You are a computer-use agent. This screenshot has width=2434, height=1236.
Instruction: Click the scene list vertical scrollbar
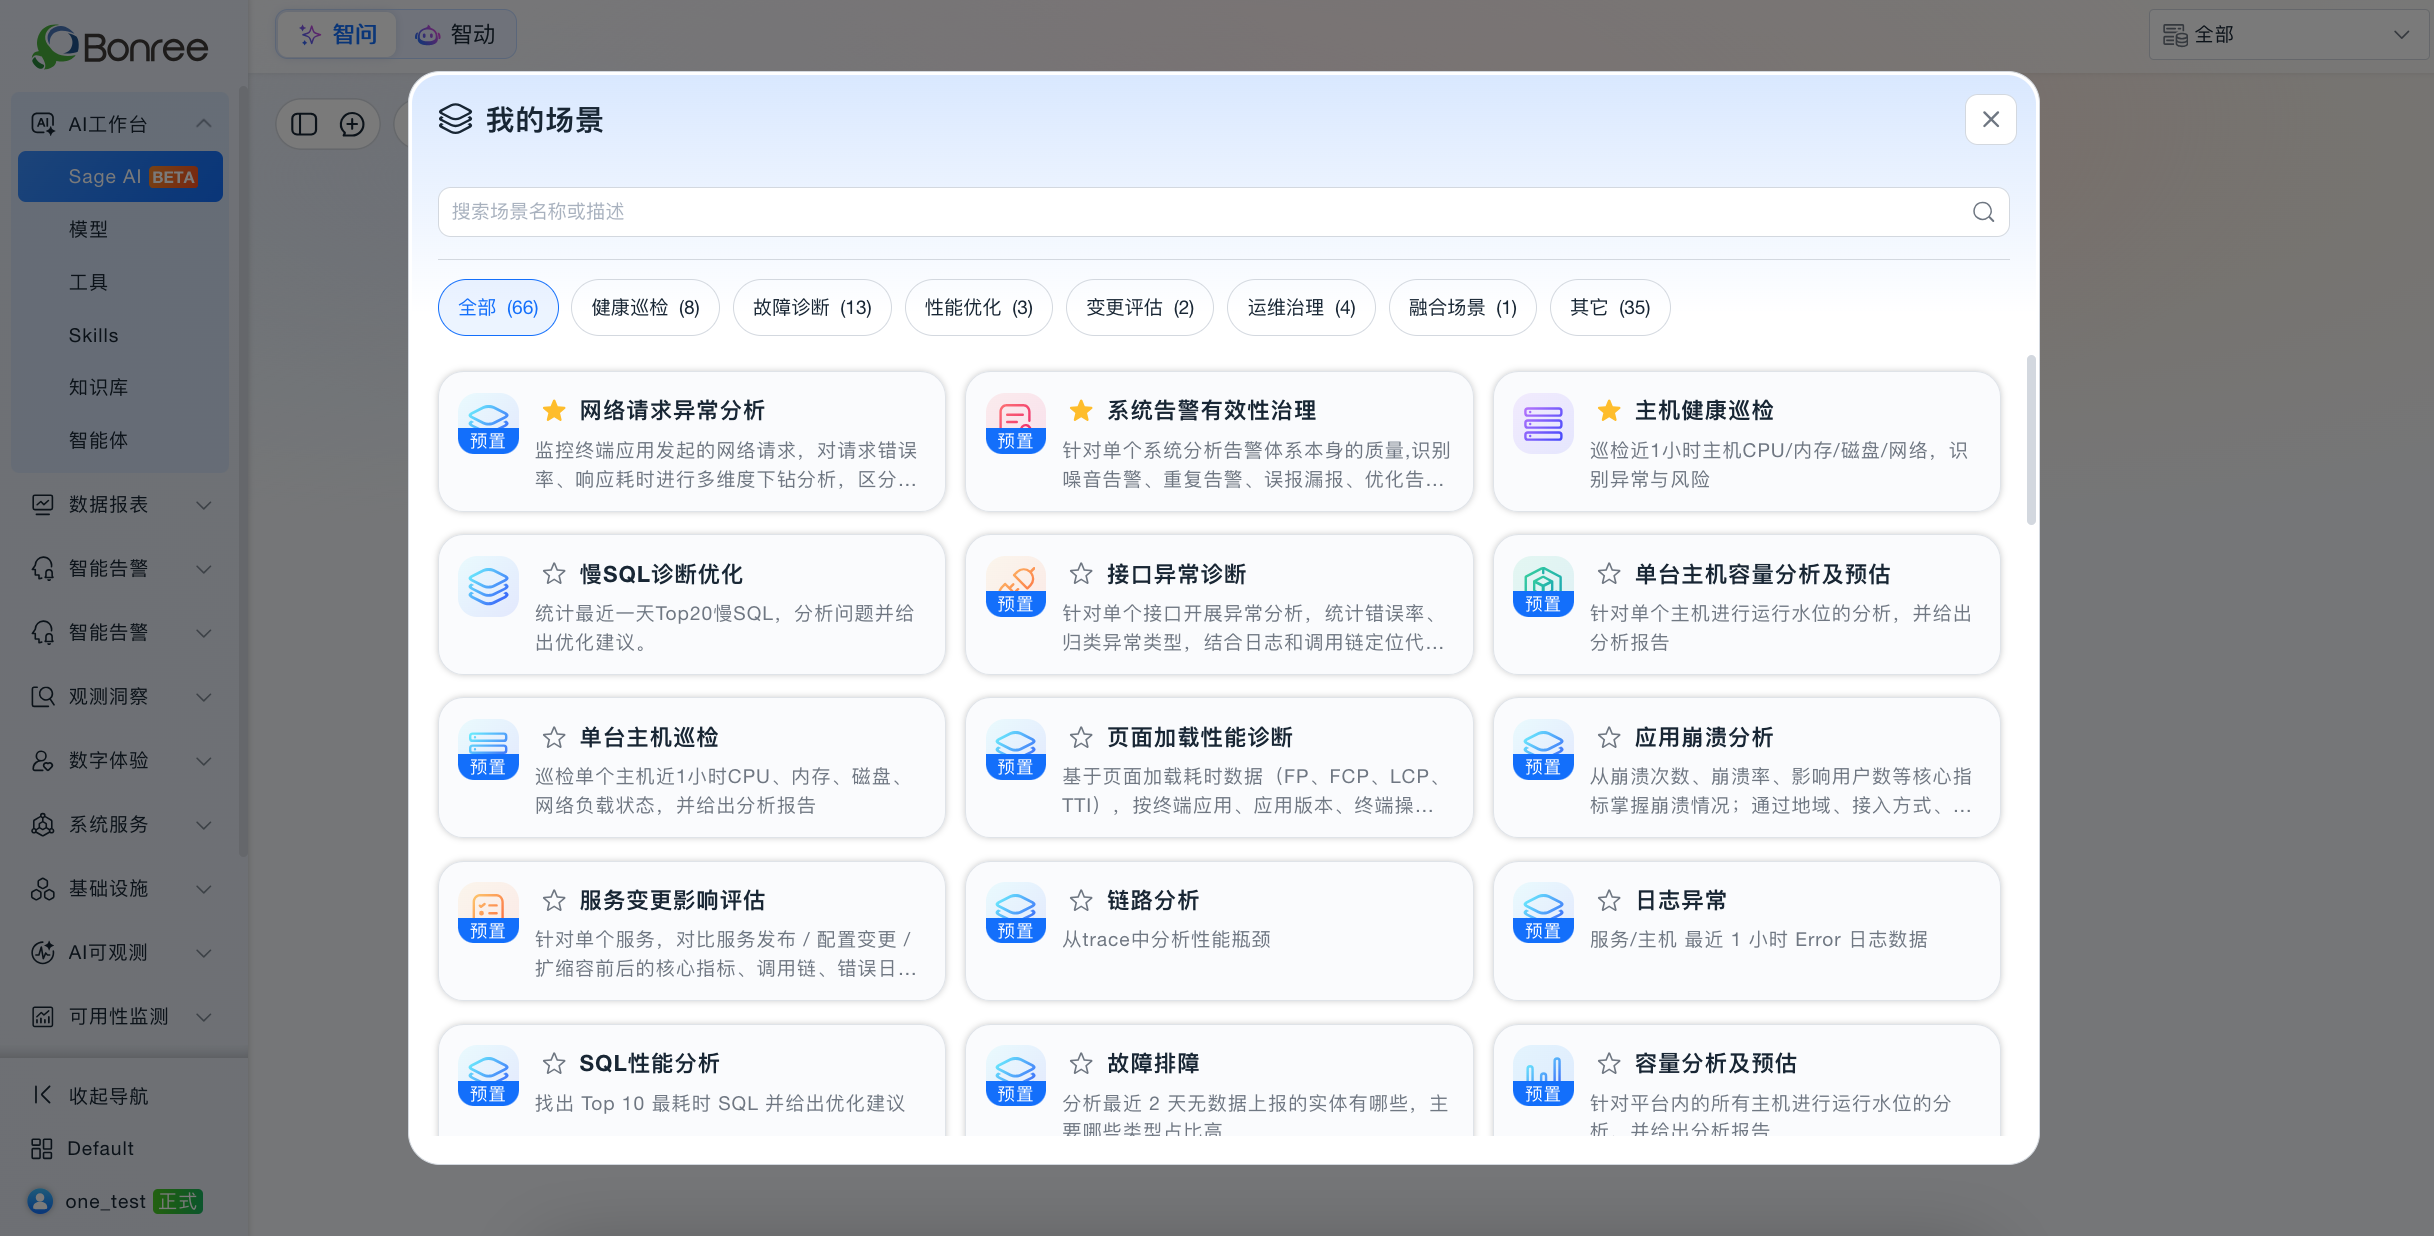pyautogui.click(x=2031, y=440)
